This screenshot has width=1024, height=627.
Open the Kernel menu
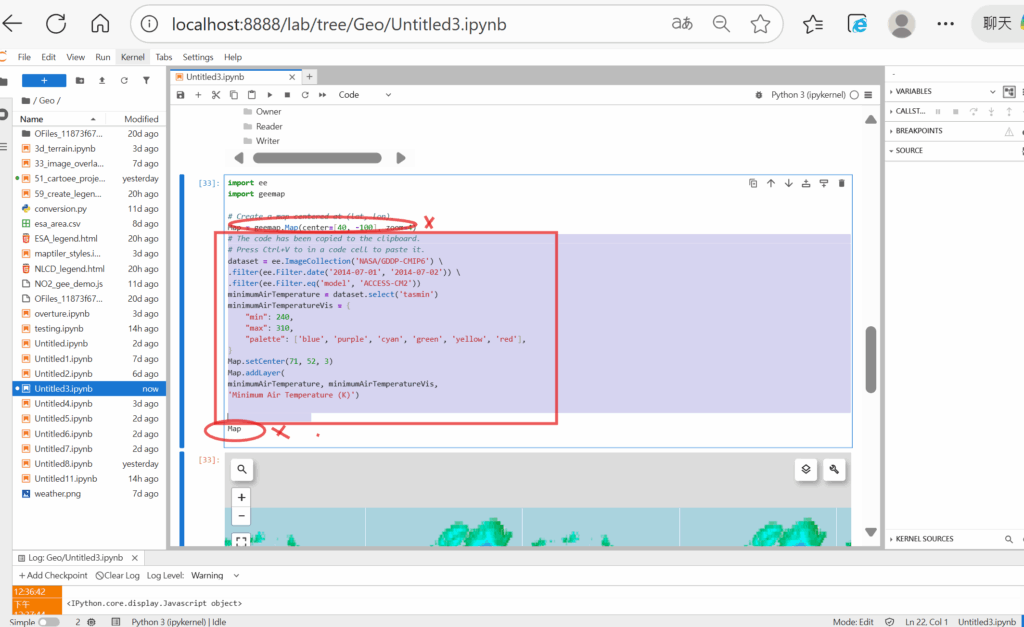pos(132,57)
